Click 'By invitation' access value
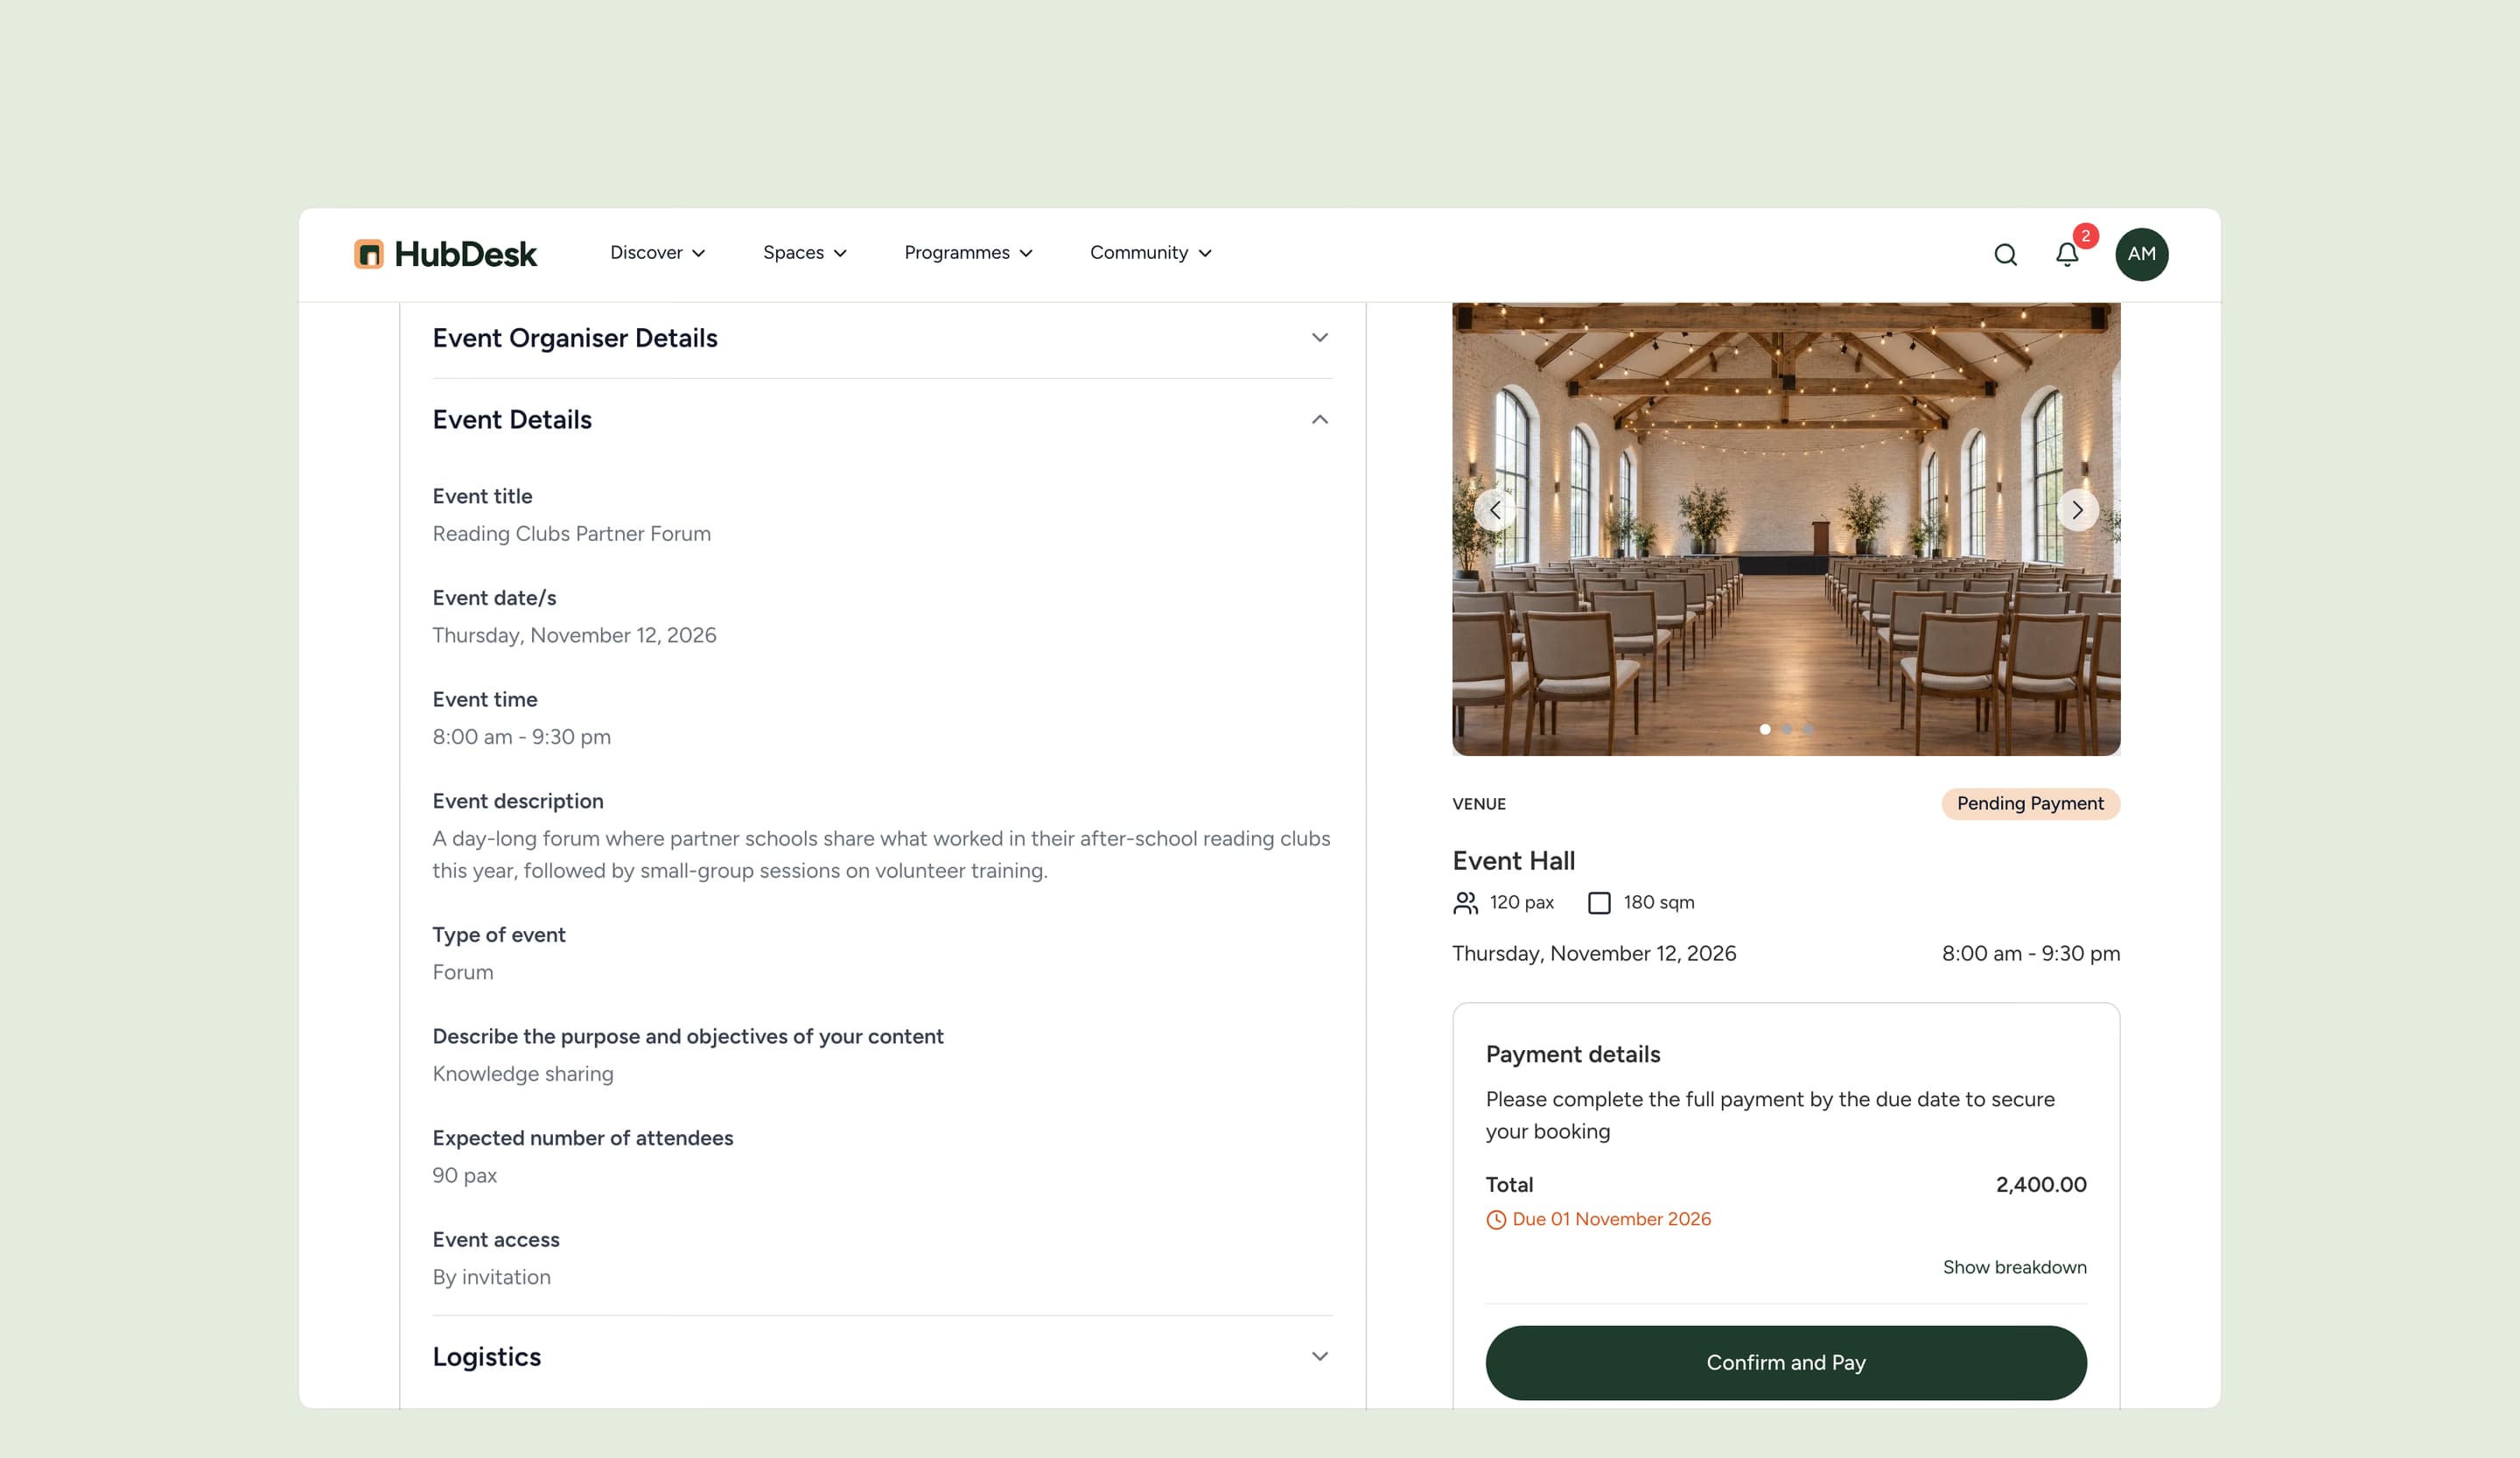The height and width of the screenshot is (1458, 2520). (x=491, y=1277)
